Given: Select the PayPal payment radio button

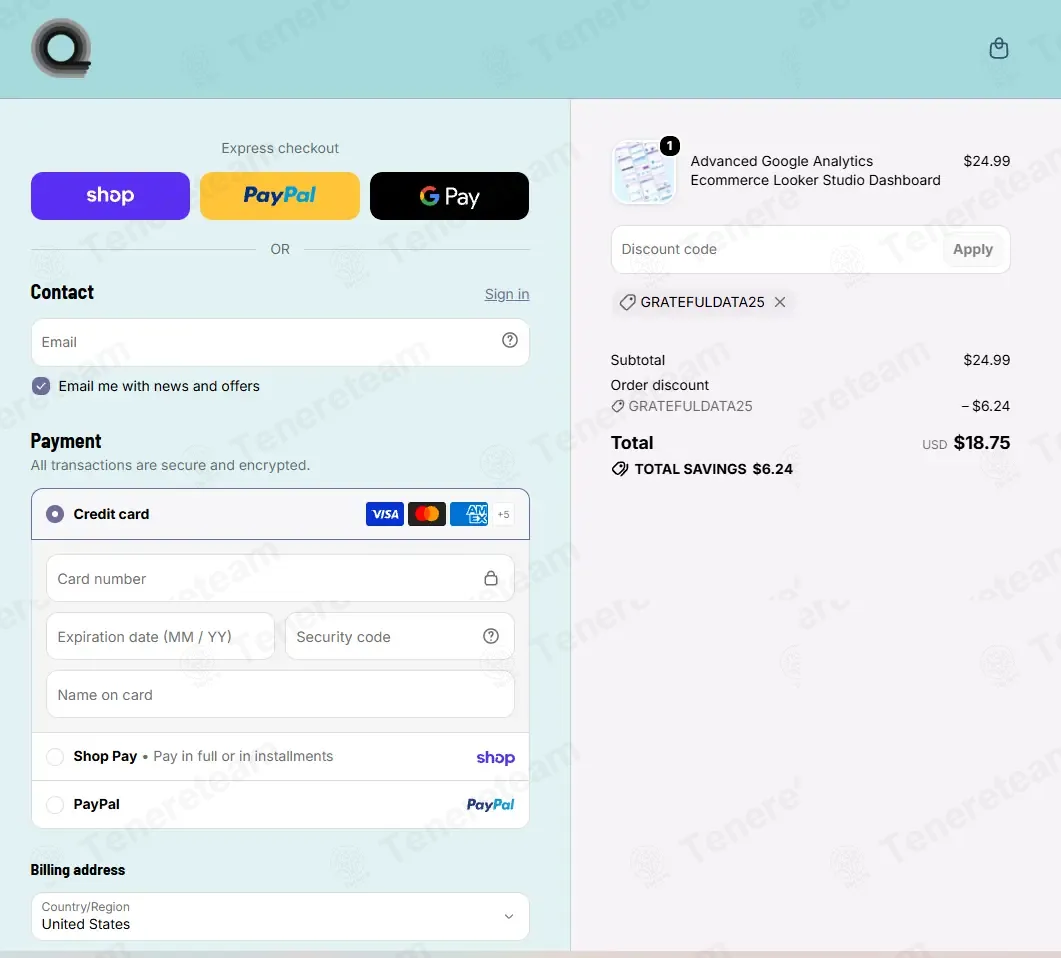Looking at the screenshot, I should click(x=55, y=804).
